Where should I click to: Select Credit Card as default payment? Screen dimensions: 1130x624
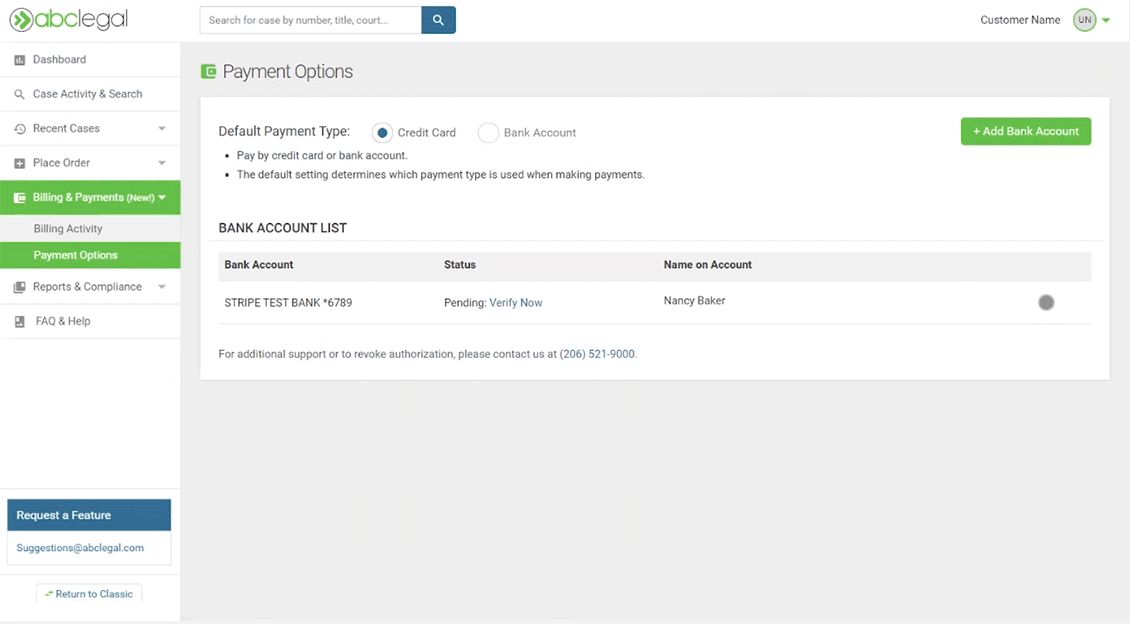[382, 133]
